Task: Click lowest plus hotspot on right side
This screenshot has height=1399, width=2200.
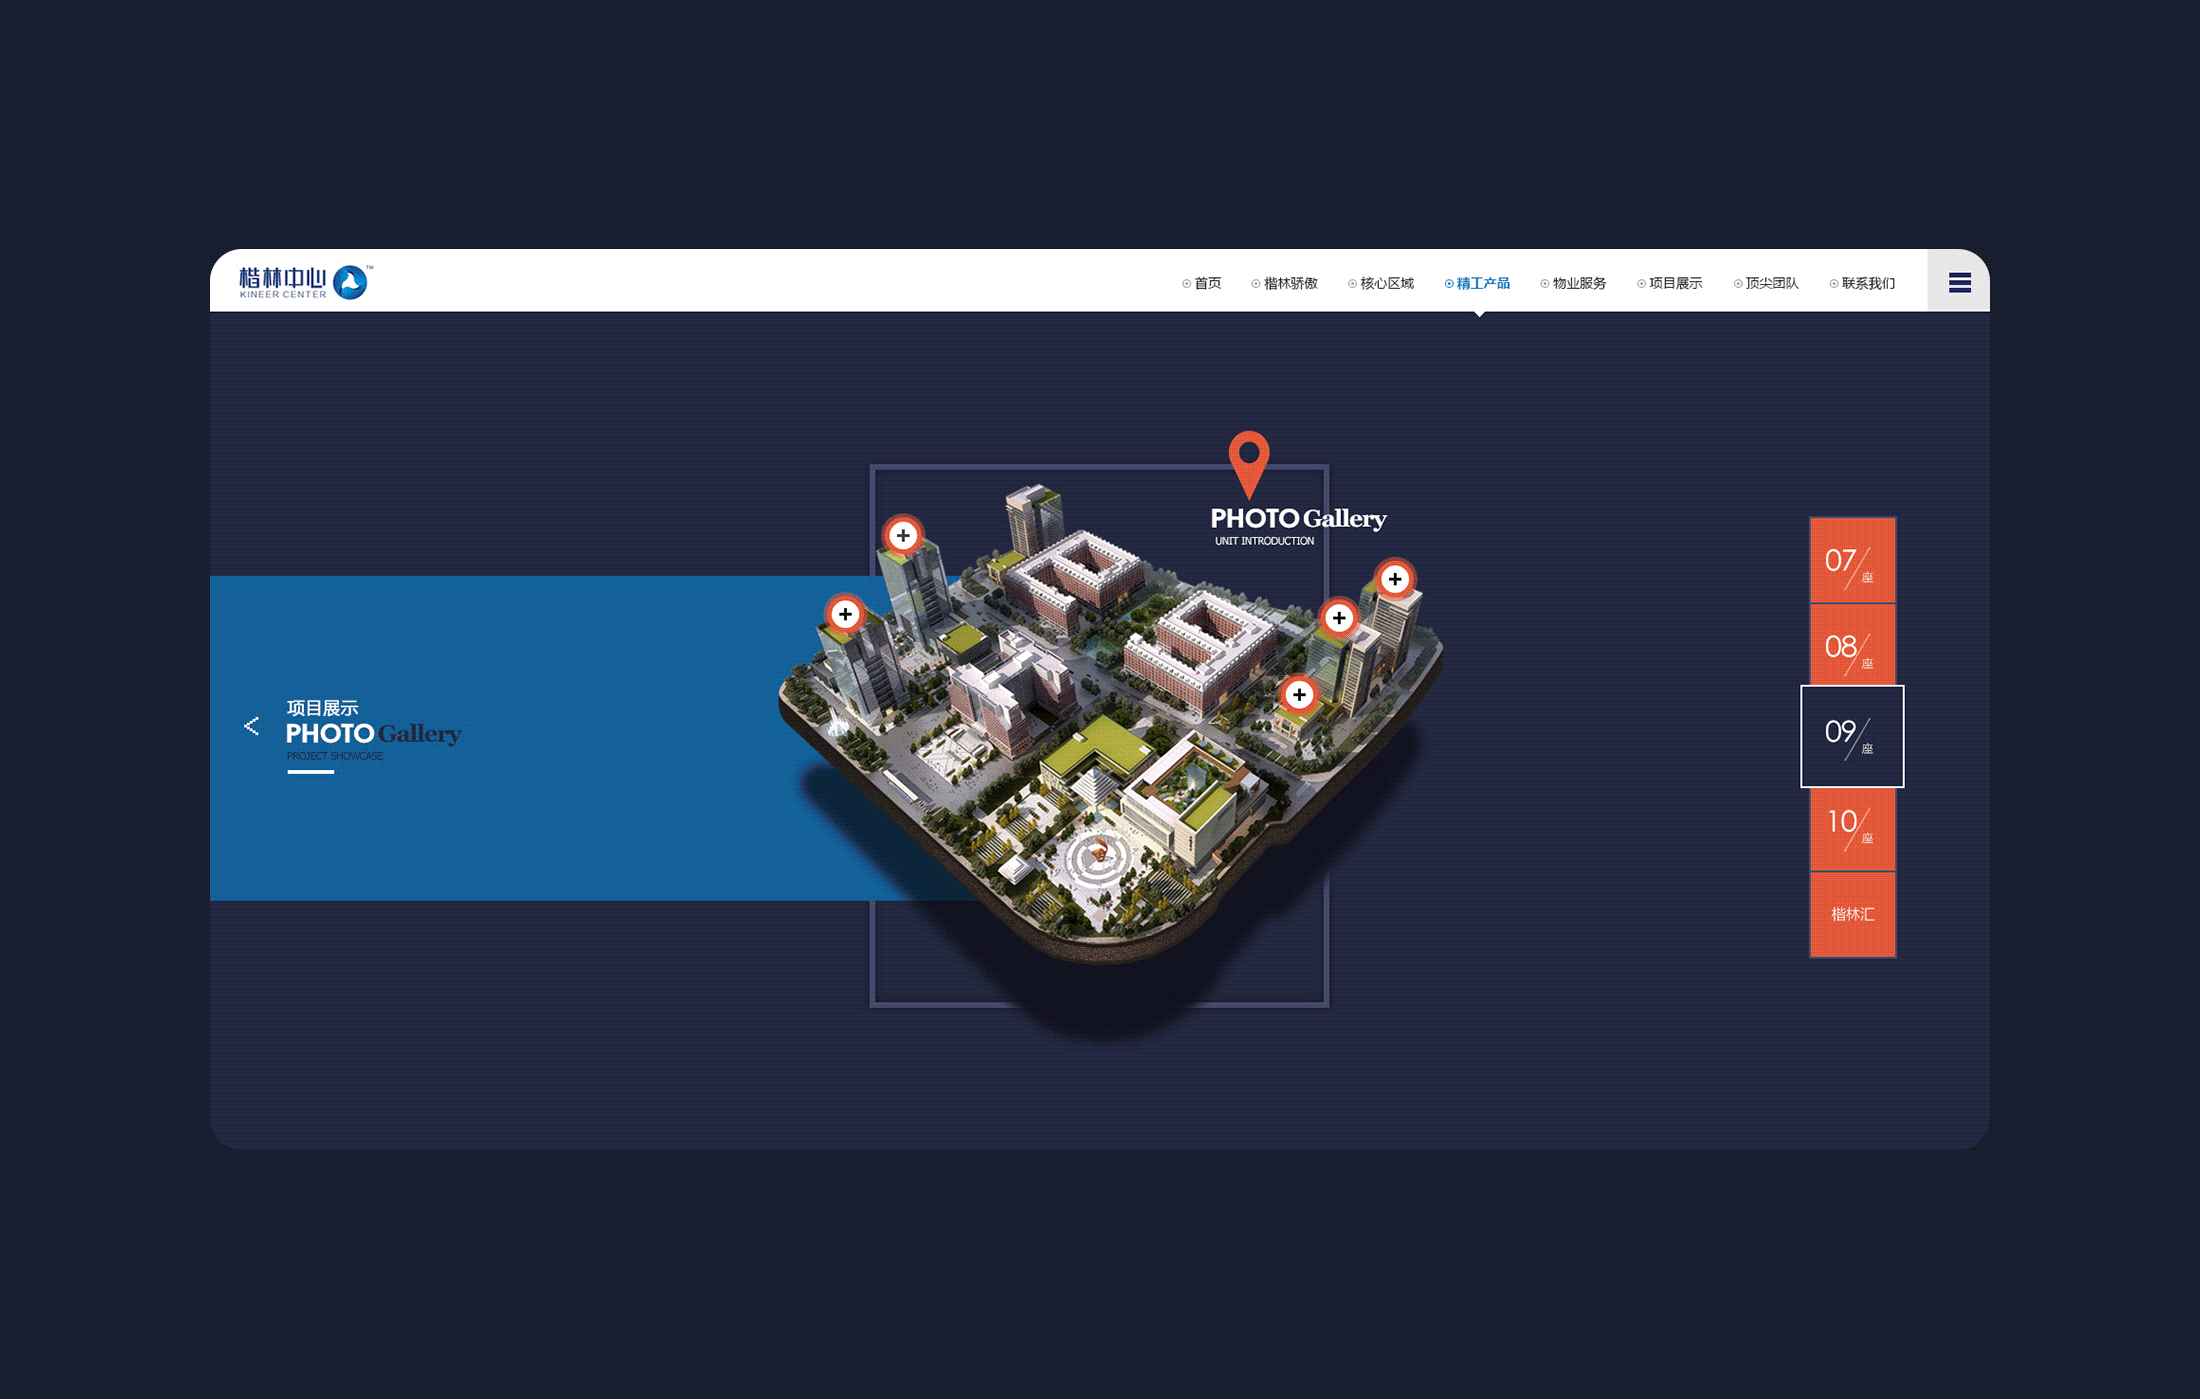Action: coord(1298,695)
